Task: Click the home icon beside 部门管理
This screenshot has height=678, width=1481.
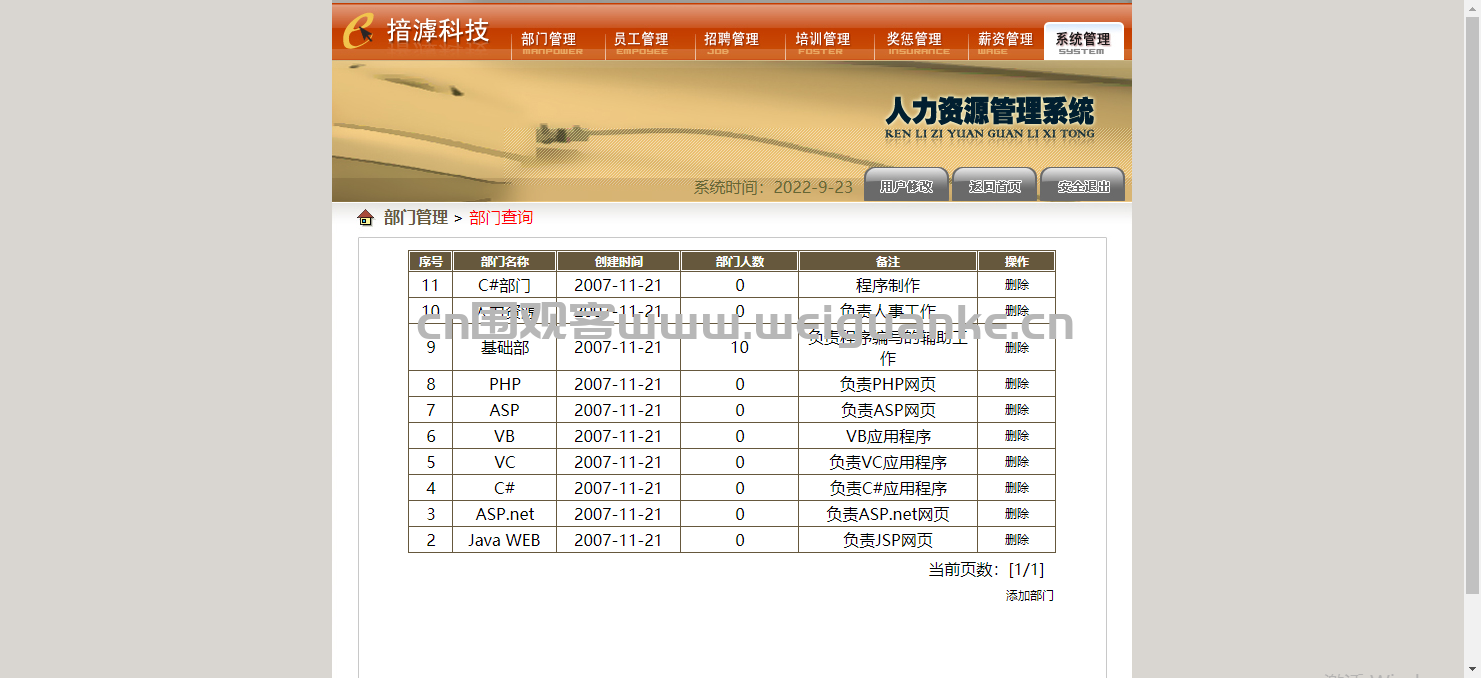Action: click(366, 218)
